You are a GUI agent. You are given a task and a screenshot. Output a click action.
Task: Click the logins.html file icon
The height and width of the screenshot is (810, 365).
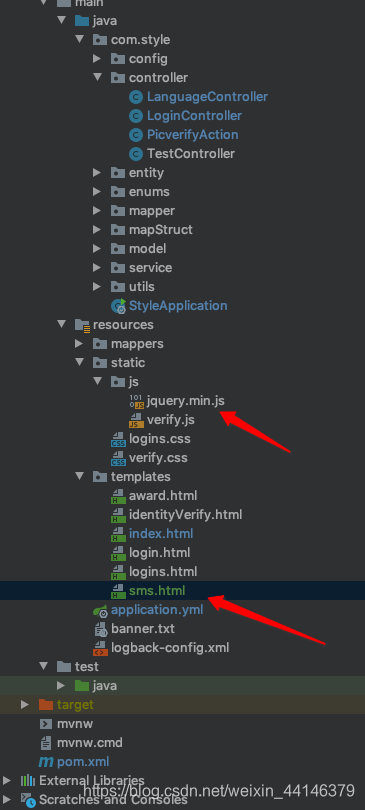click(x=119, y=572)
